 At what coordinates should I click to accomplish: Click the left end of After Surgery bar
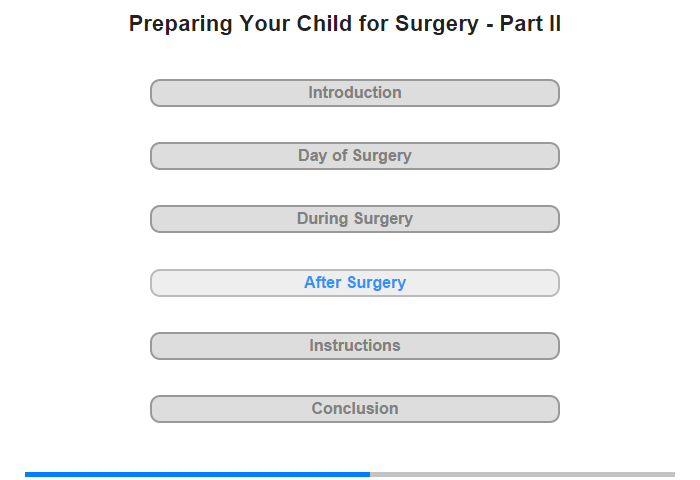[x=157, y=283]
